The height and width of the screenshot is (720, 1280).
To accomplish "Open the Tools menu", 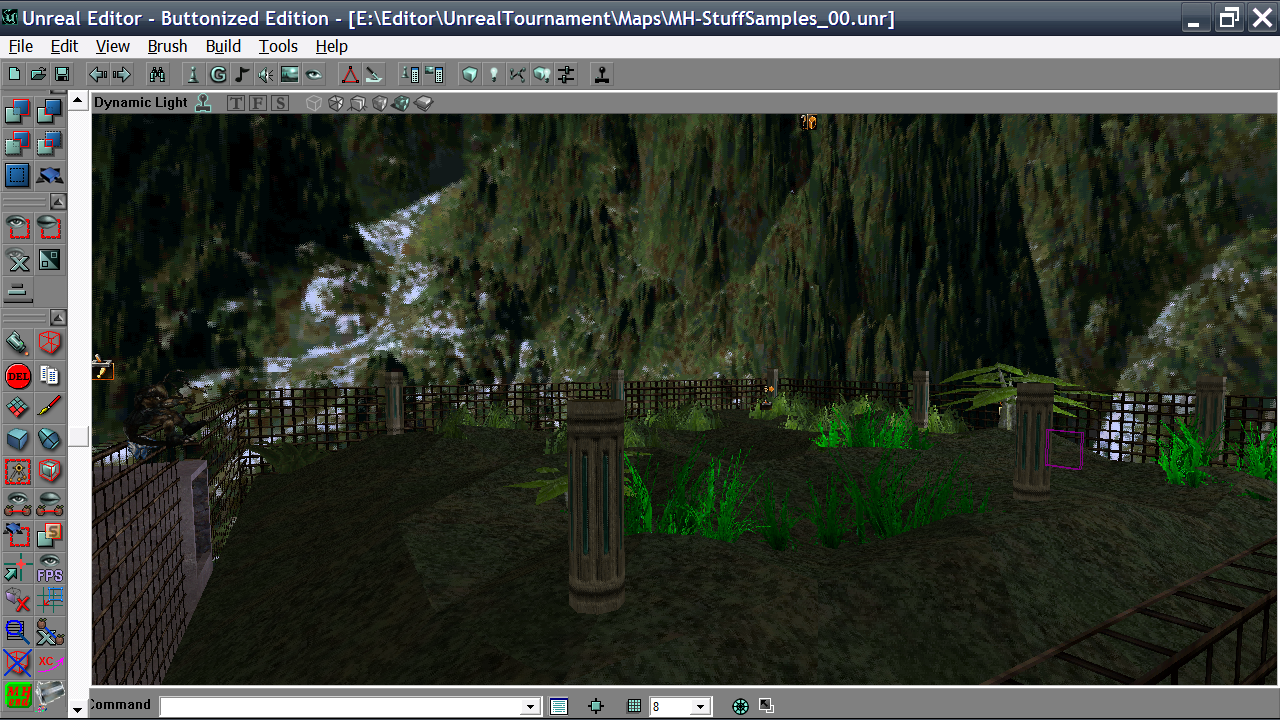I will (x=278, y=46).
